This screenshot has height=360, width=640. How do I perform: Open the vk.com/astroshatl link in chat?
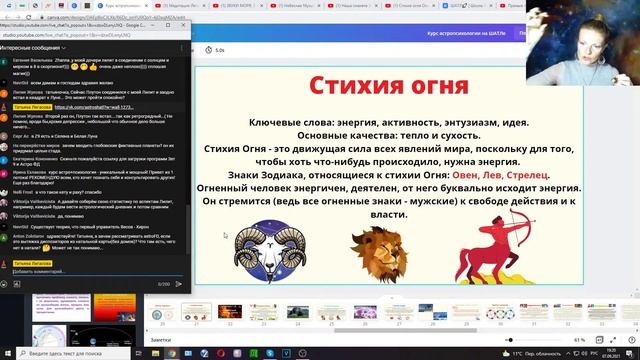(94, 107)
